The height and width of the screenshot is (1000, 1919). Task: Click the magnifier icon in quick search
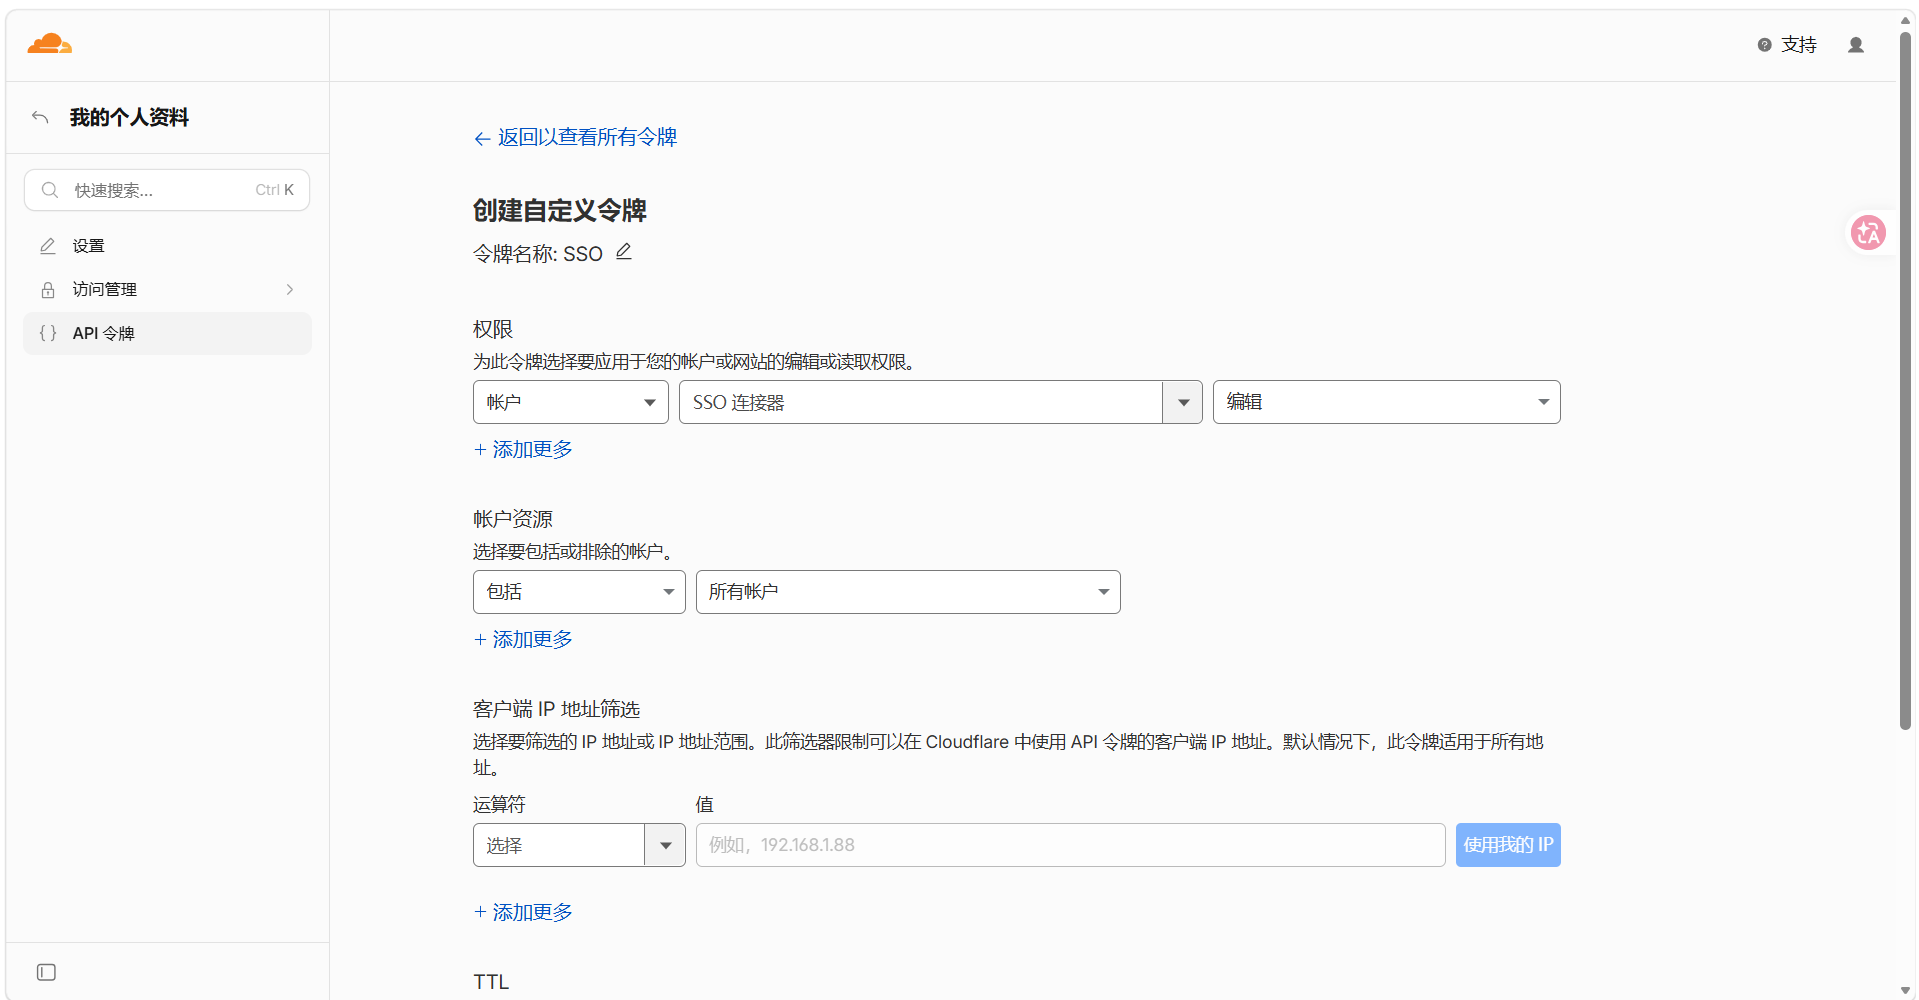[50, 190]
